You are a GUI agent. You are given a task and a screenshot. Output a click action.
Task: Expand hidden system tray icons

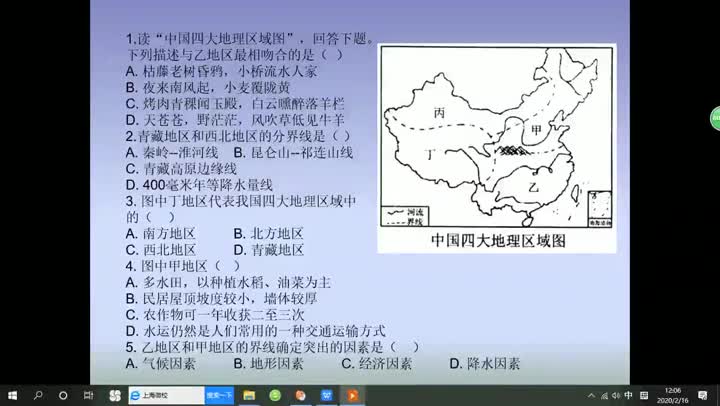coord(591,395)
